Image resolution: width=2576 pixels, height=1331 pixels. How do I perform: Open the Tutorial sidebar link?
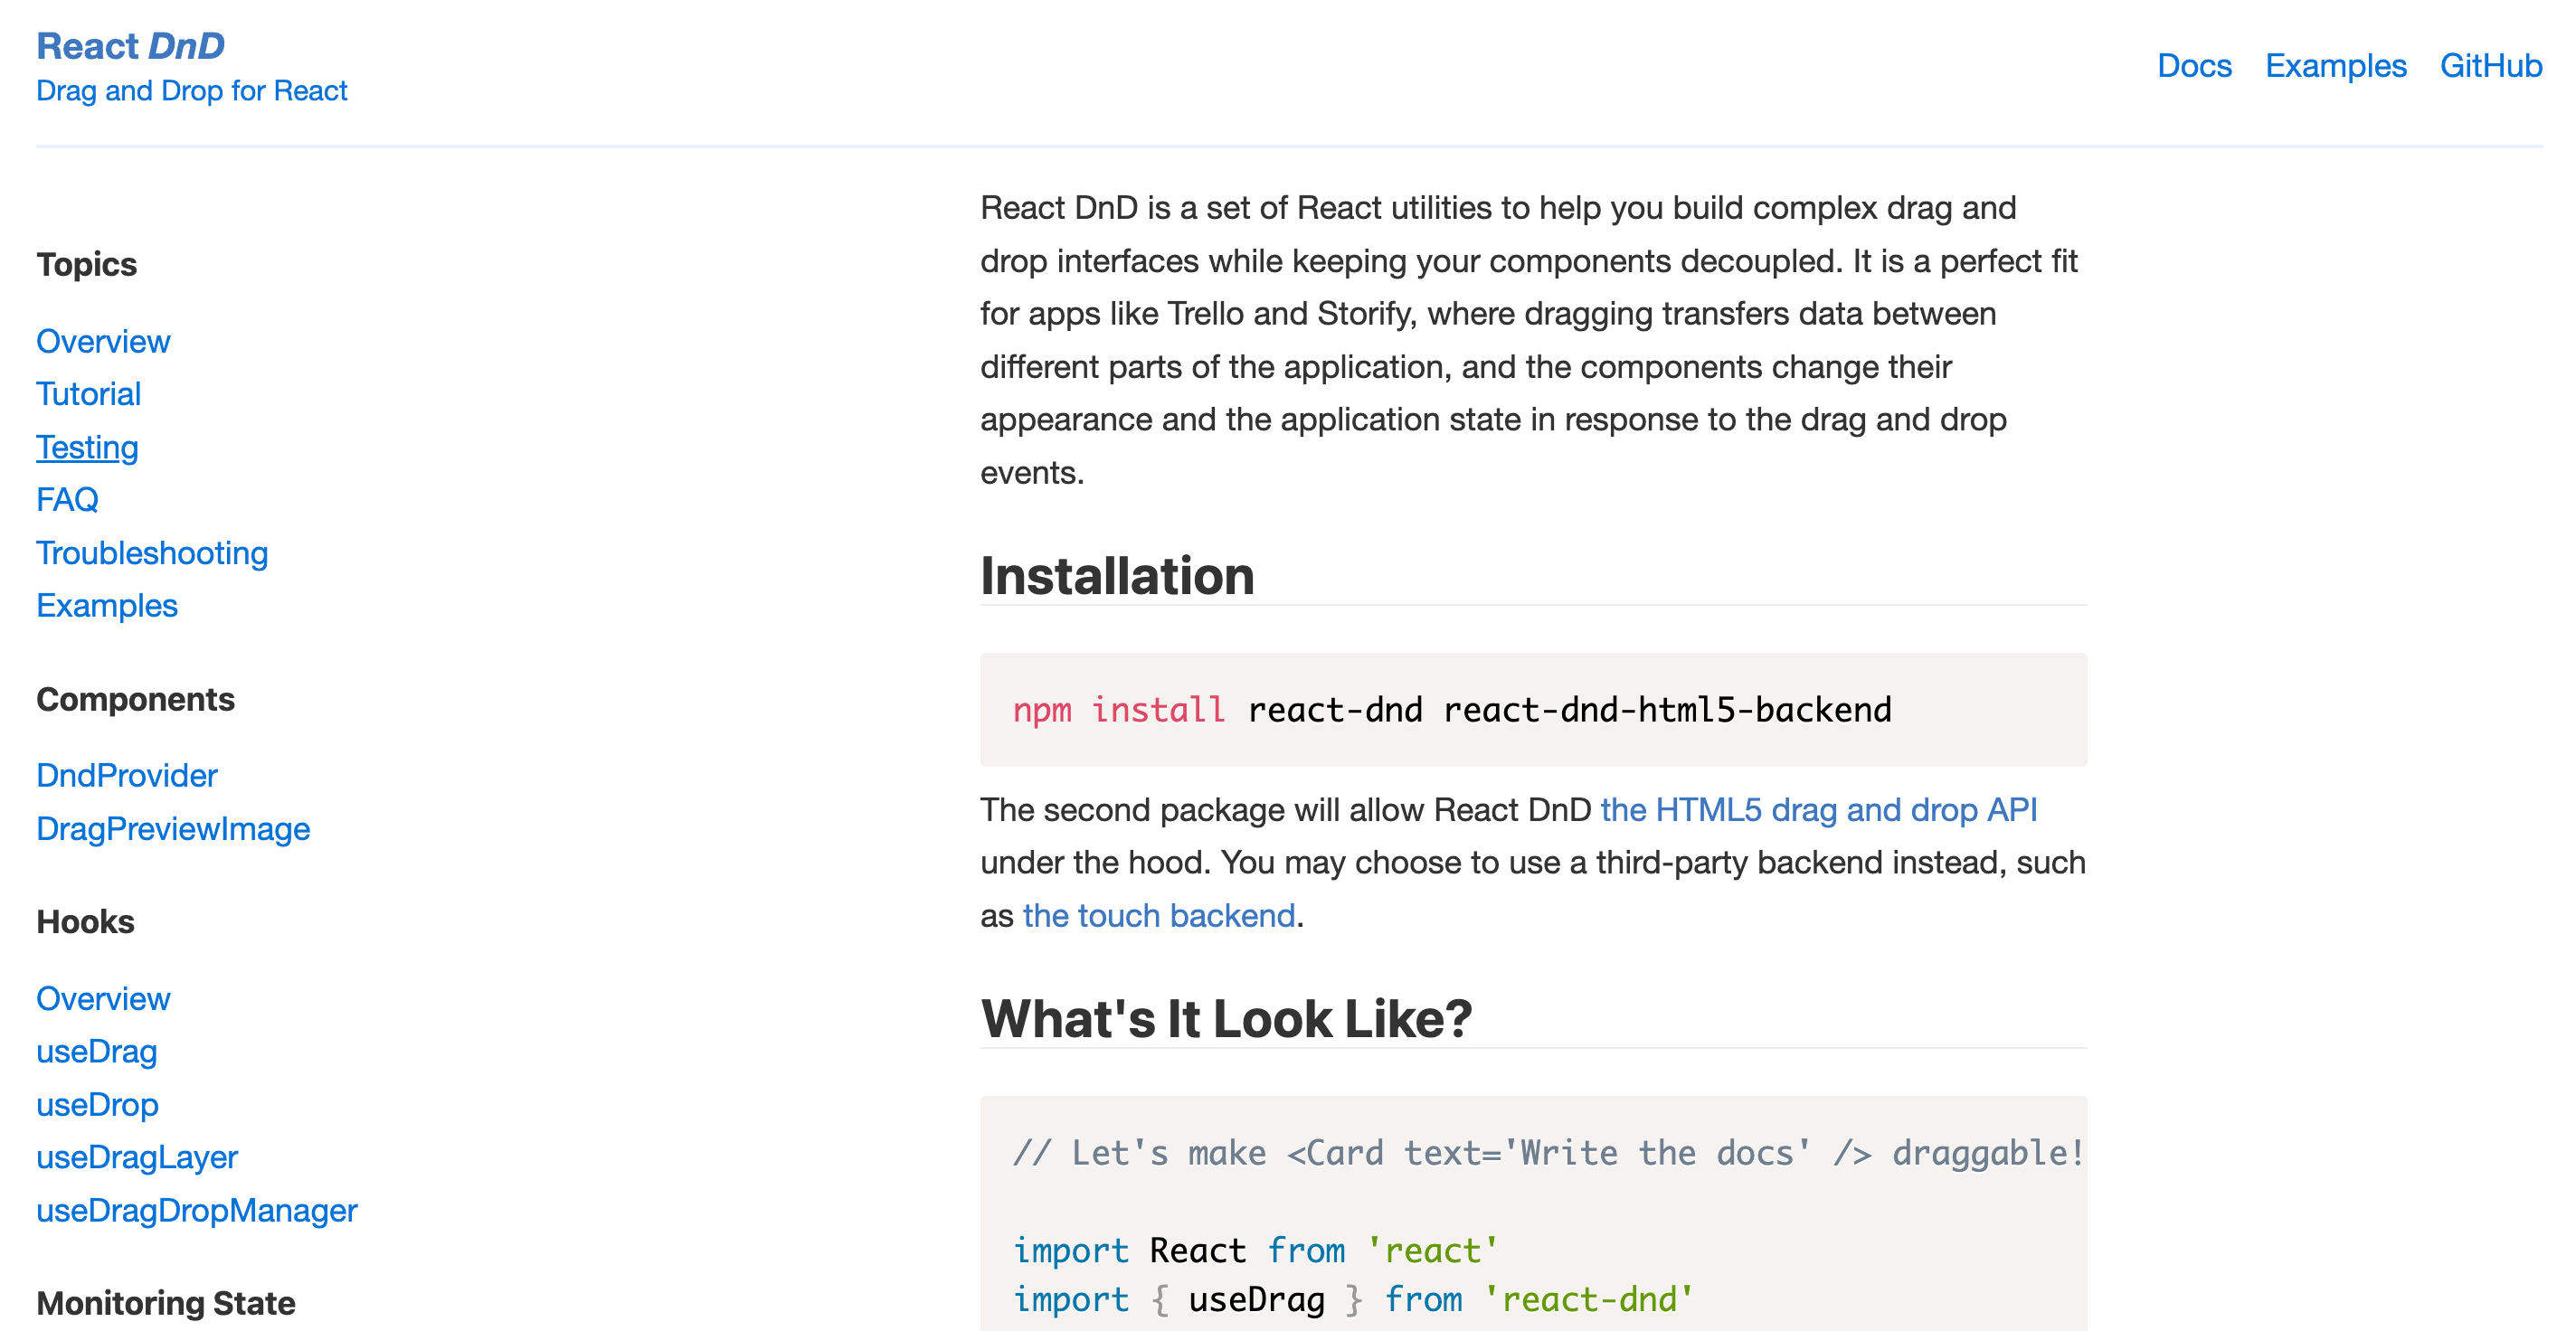[x=88, y=394]
